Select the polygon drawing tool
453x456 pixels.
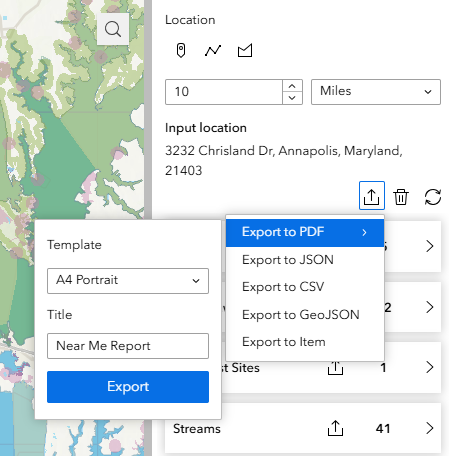tap(245, 51)
